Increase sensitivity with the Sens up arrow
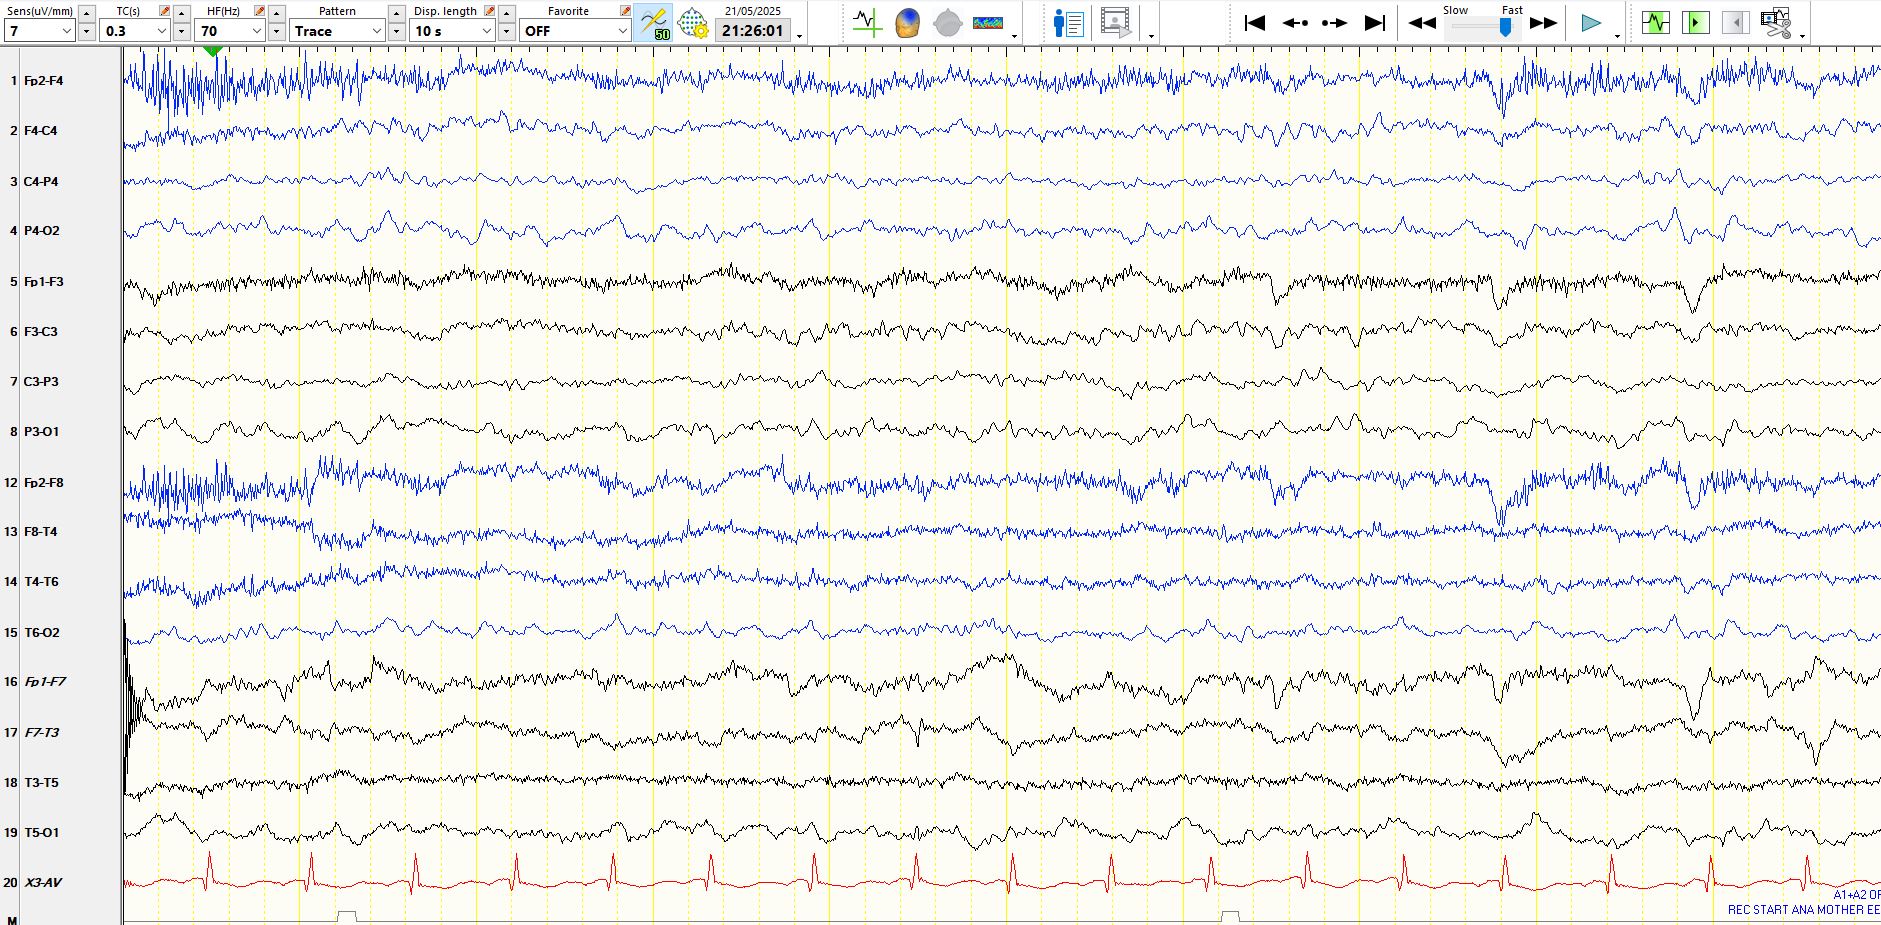Screen dimensions: 1881x925 [x=87, y=13]
